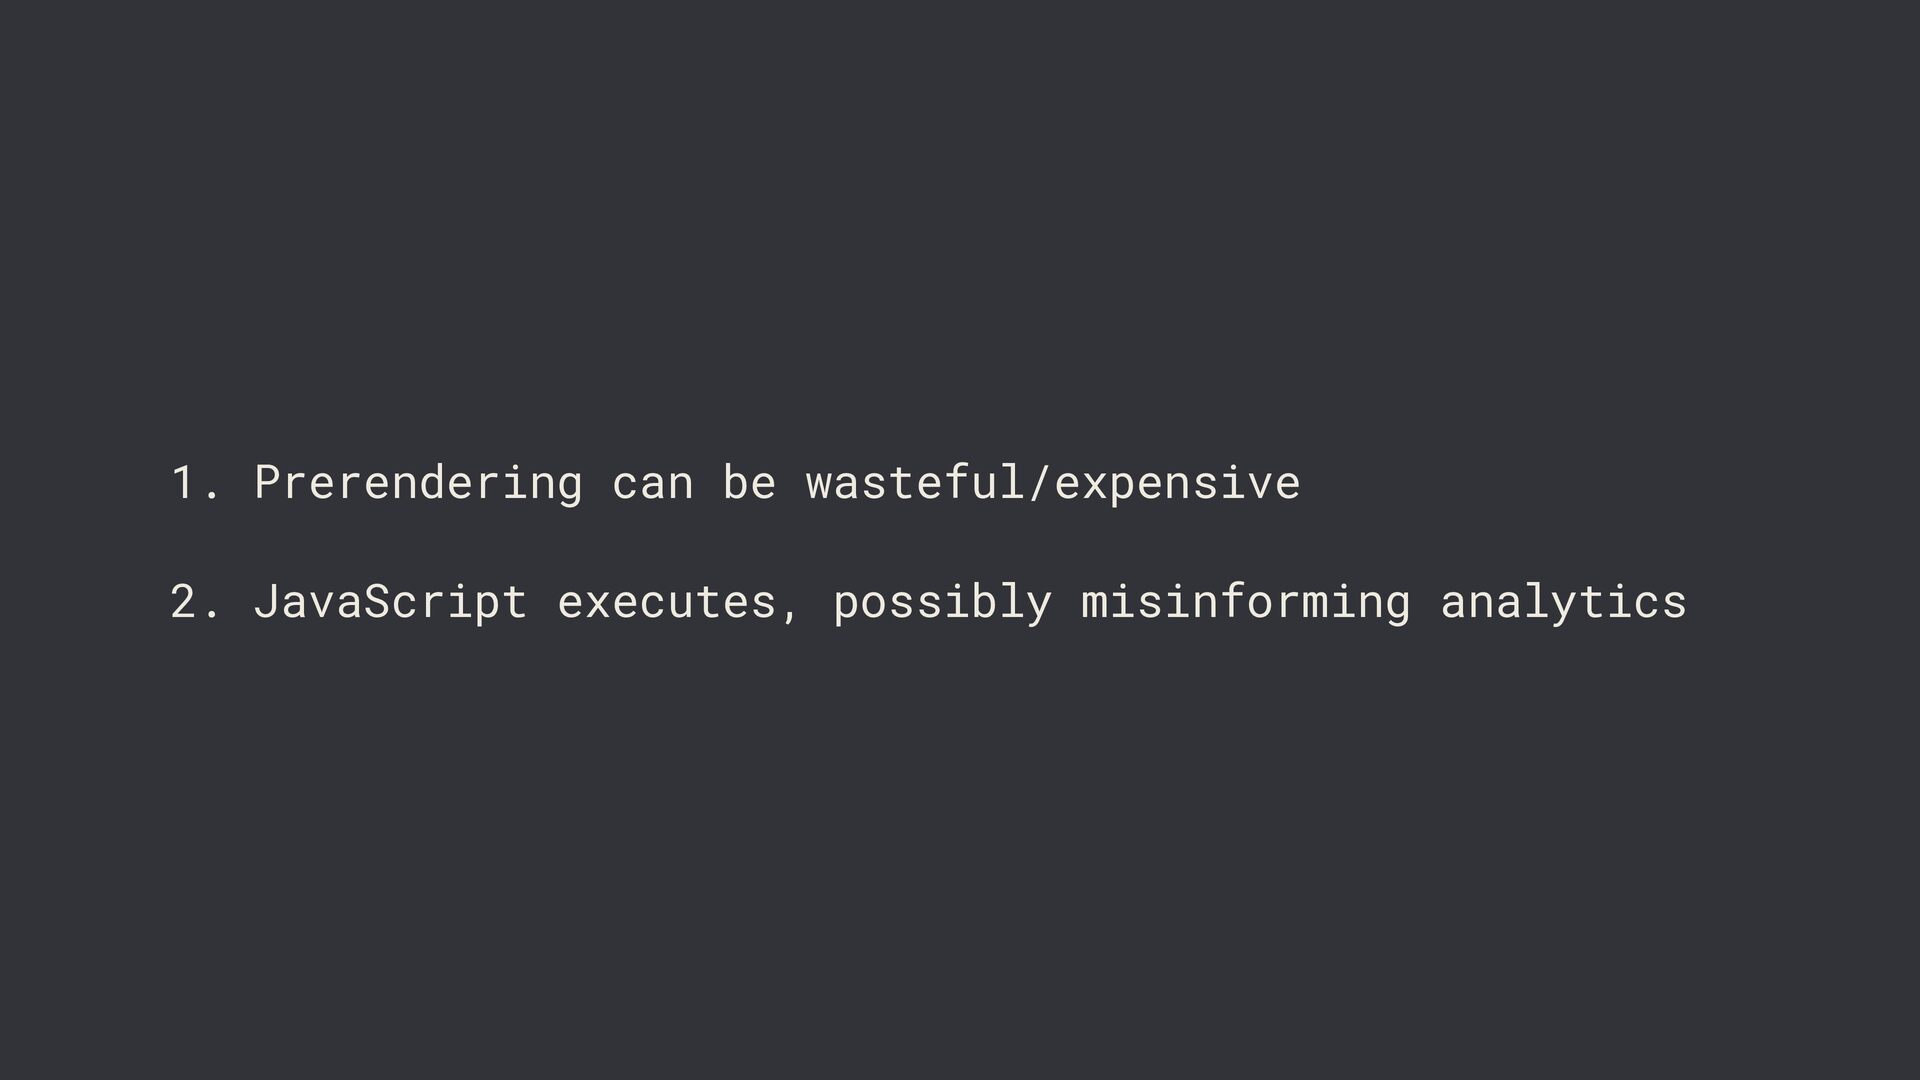
Task: Click the period after the number 2
Action: pyautogui.click(x=211, y=614)
